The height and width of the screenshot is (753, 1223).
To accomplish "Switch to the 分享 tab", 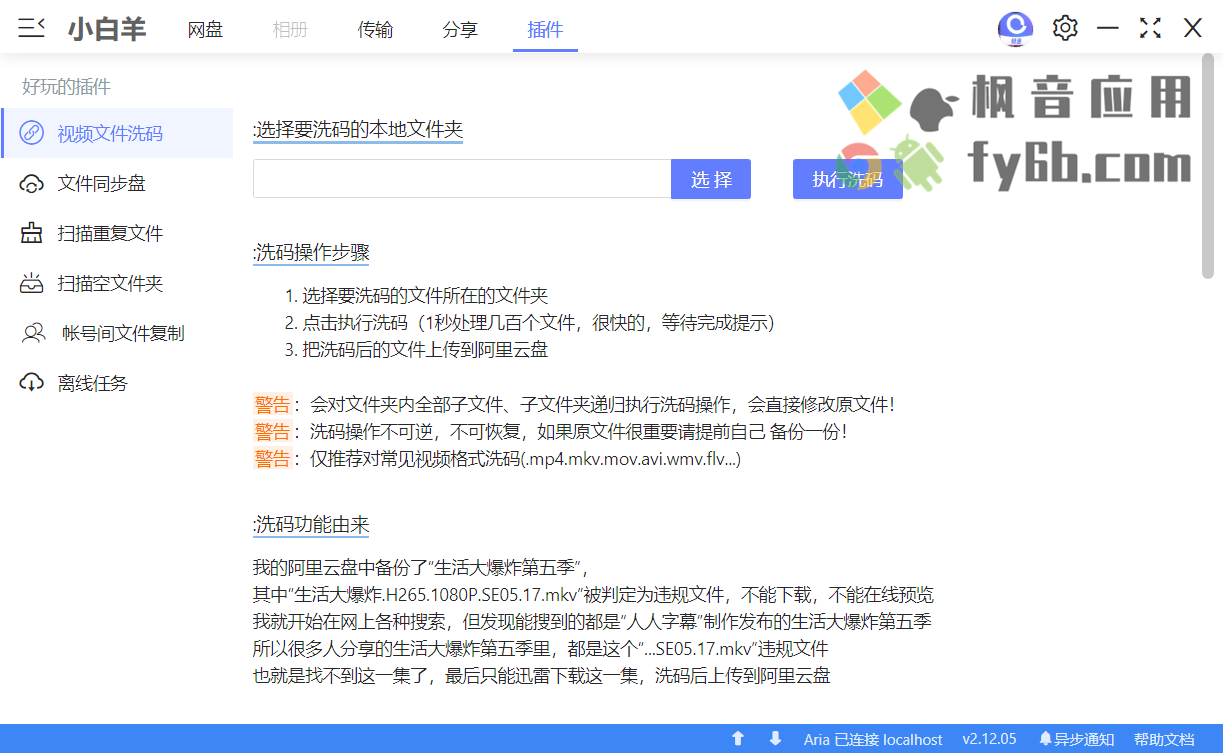I will pos(460,30).
